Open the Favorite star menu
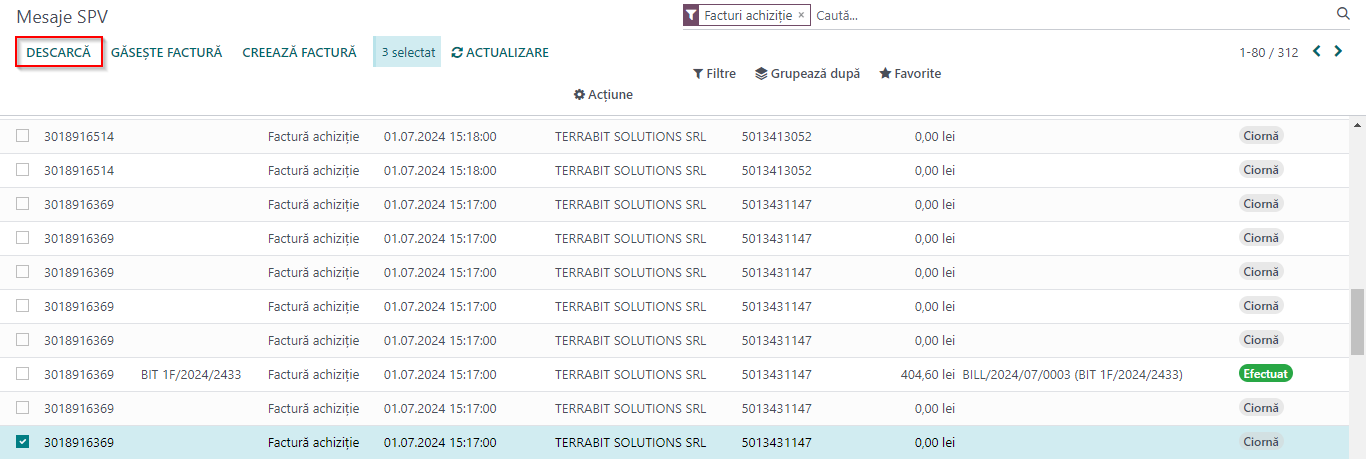Screen dimensions: 1366x459 910,73
